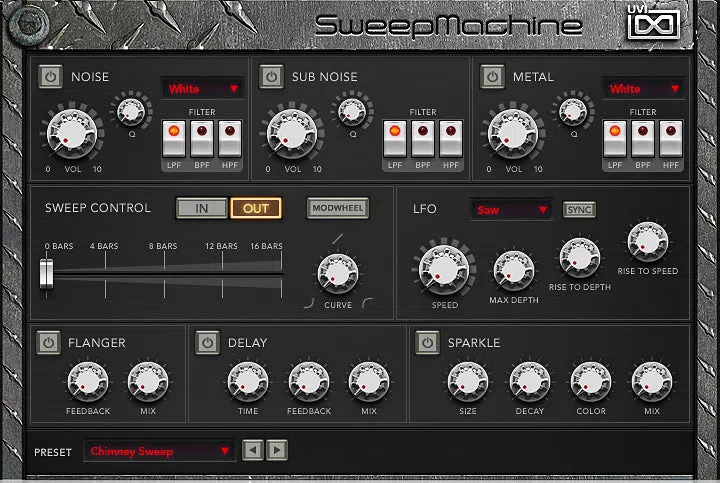Image resolution: width=720 pixels, height=483 pixels.
Task: Toggle the SPARKLE power icon
Action: [x=428, y=343]
